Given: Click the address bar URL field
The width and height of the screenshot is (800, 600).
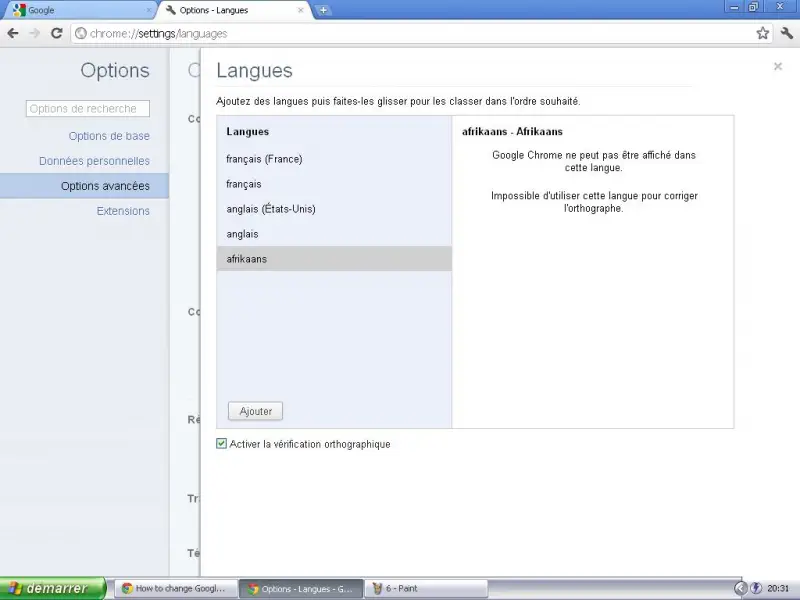Looking at the screenshot, I should 421,34.
